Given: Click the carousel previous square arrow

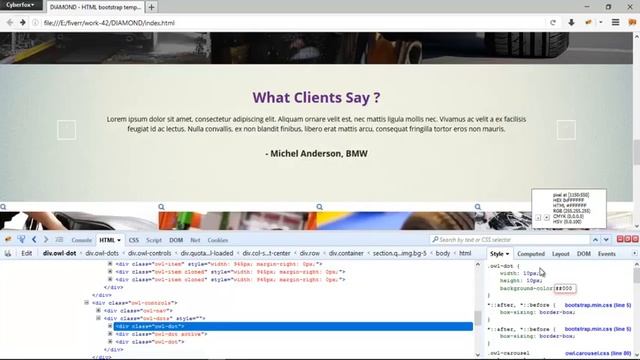Looking at the screenshot, I should coord(67,130).
